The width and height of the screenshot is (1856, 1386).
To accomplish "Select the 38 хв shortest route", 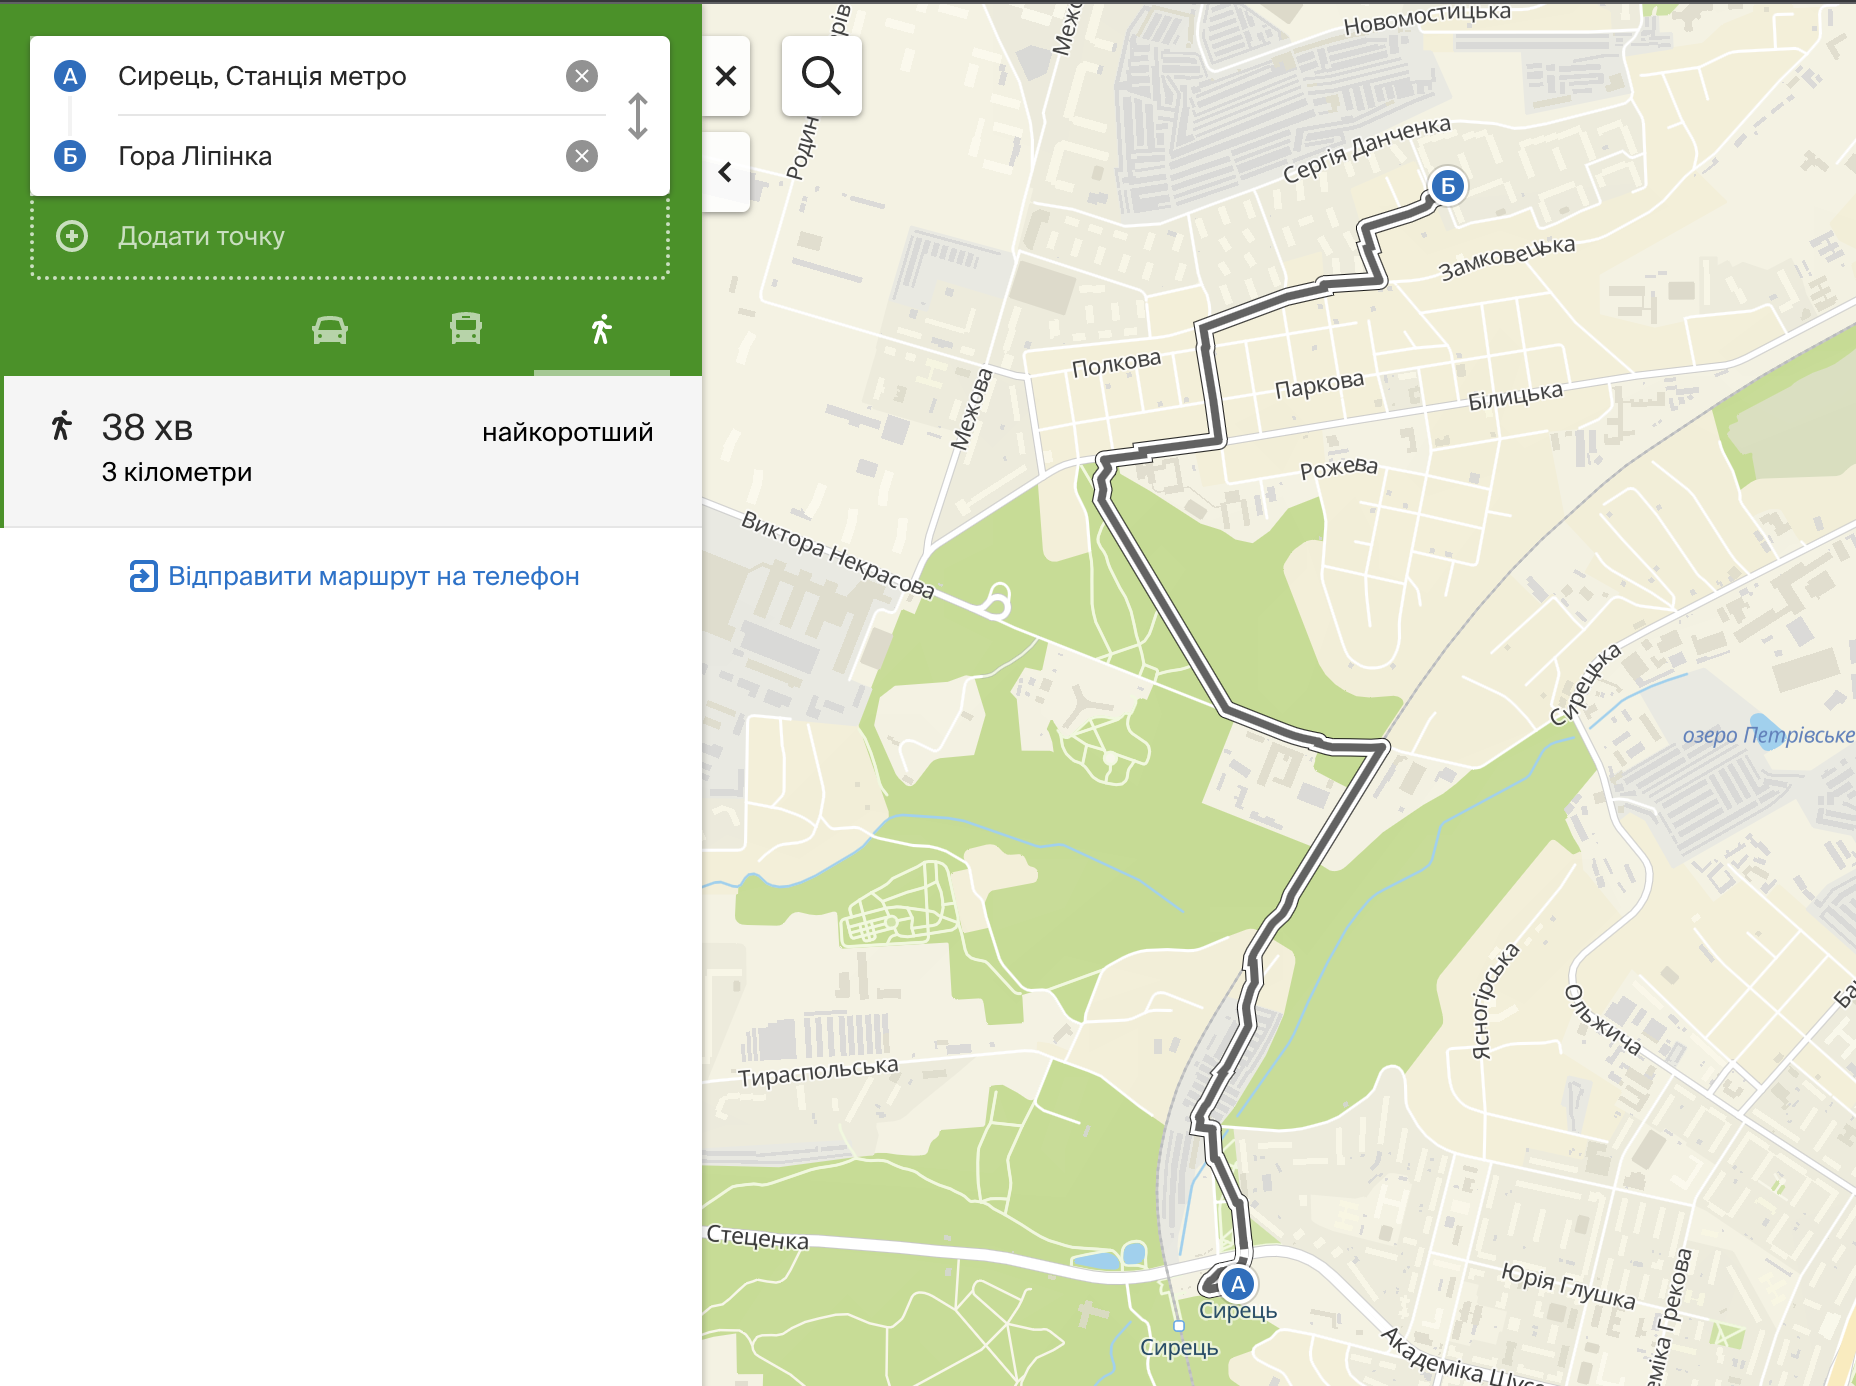I will 352,450.
